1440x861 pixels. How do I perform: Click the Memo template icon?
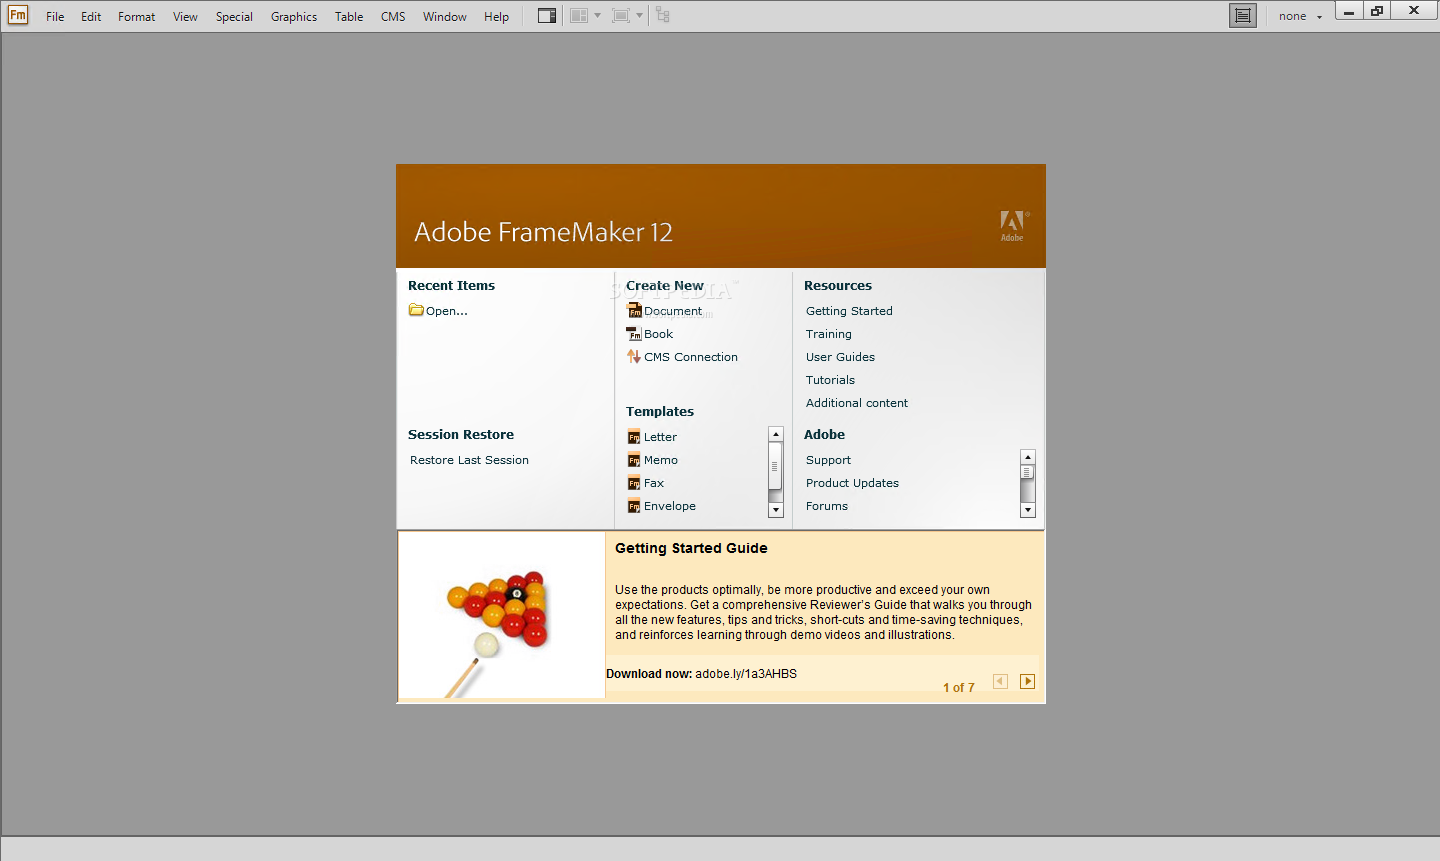pyautogui.click(x=634, y=460)
